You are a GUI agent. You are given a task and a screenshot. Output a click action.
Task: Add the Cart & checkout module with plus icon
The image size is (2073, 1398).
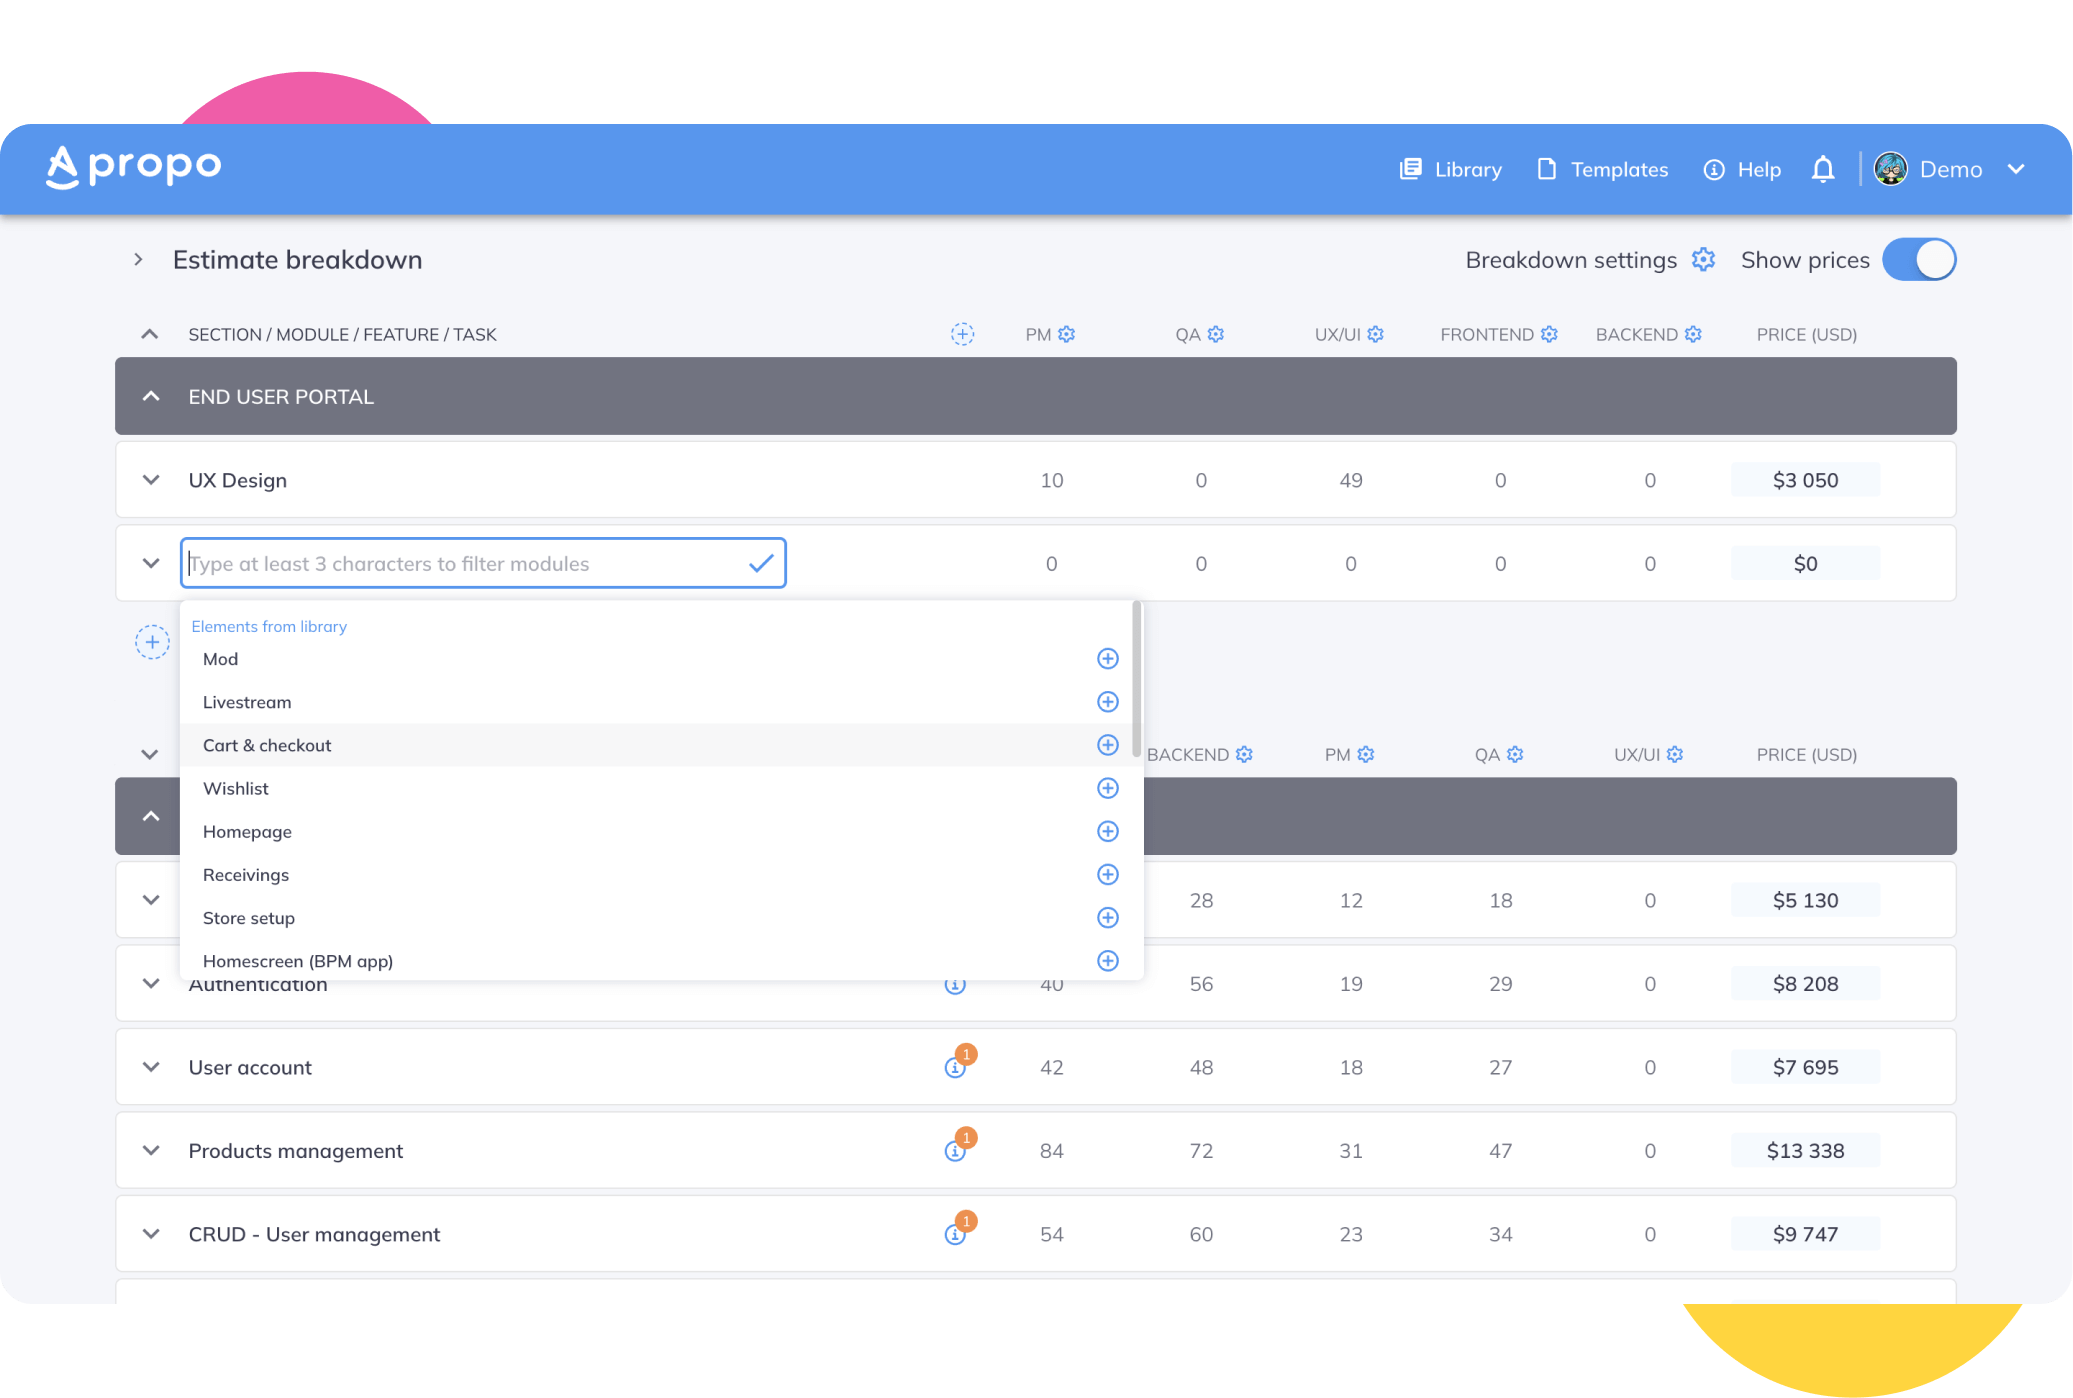click(x=1107, y=745)
